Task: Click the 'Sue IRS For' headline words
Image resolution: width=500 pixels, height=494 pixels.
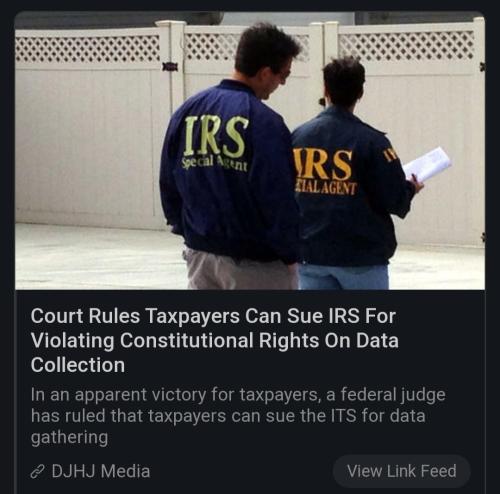Action: coord(341,316)
